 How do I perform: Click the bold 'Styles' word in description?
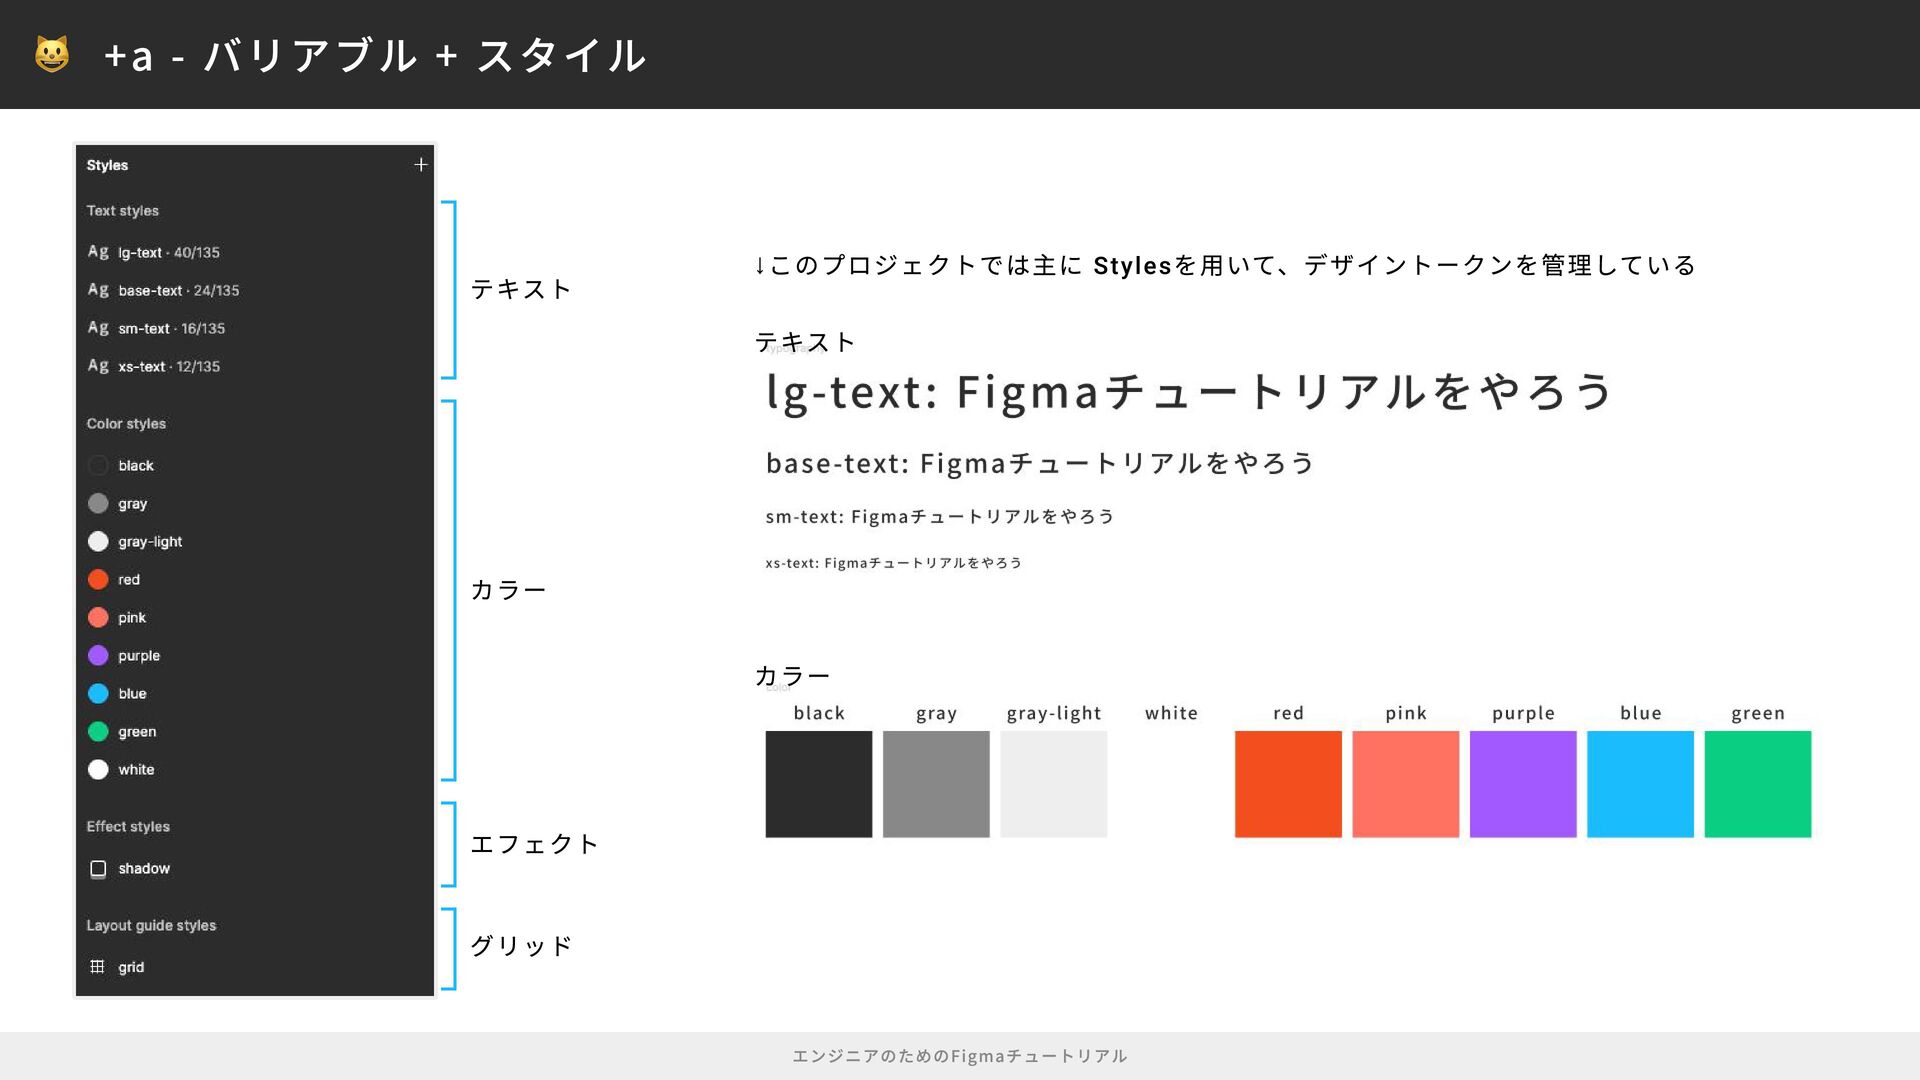pyautogui.click(x=1132, y=266)
